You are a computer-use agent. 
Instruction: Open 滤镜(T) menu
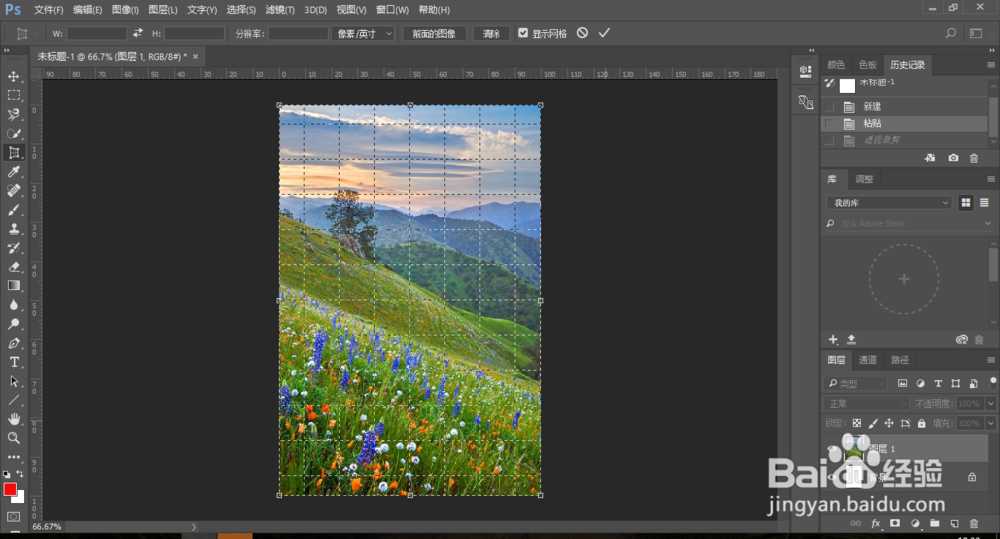click(x=280, y=10)
